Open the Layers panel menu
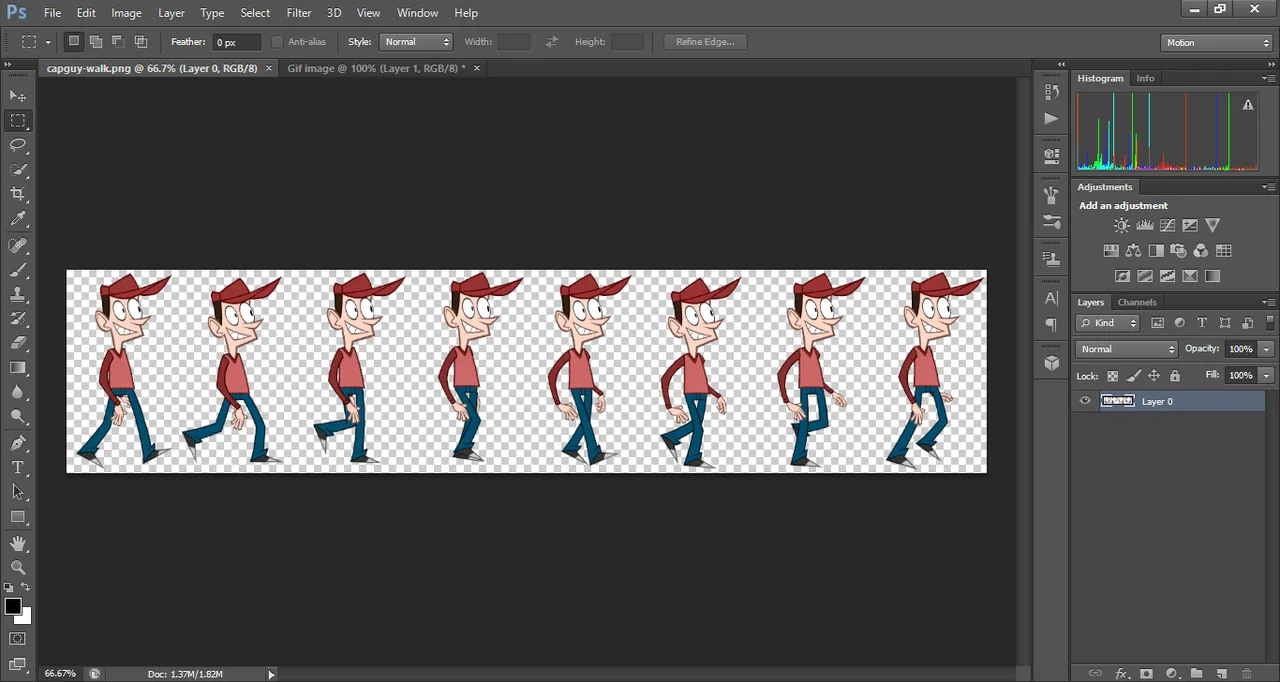1280x682 pixels. [x=1268, y=302]
